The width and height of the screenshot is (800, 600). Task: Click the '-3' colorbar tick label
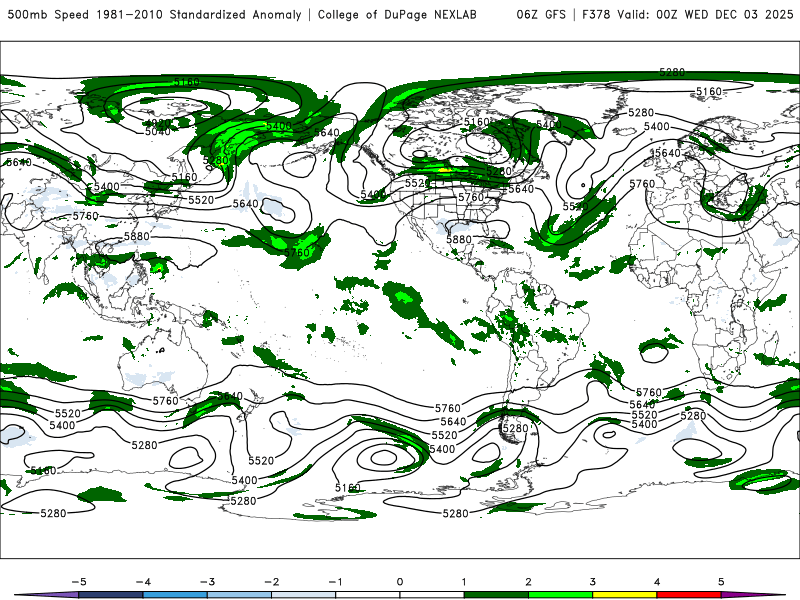point(207,582)
